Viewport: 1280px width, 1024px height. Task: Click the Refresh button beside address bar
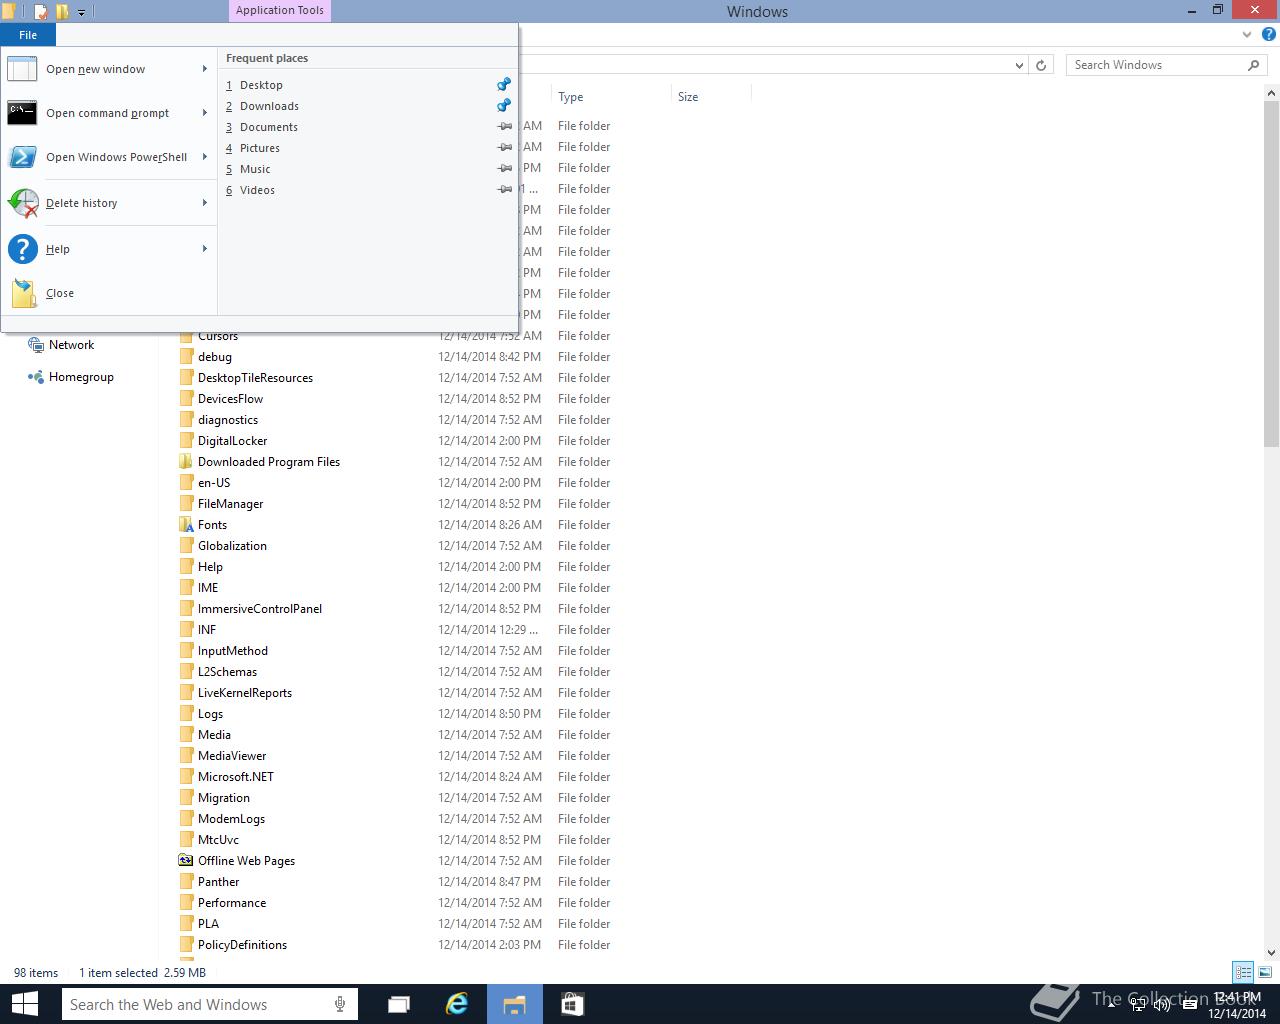pos(1041,65)
